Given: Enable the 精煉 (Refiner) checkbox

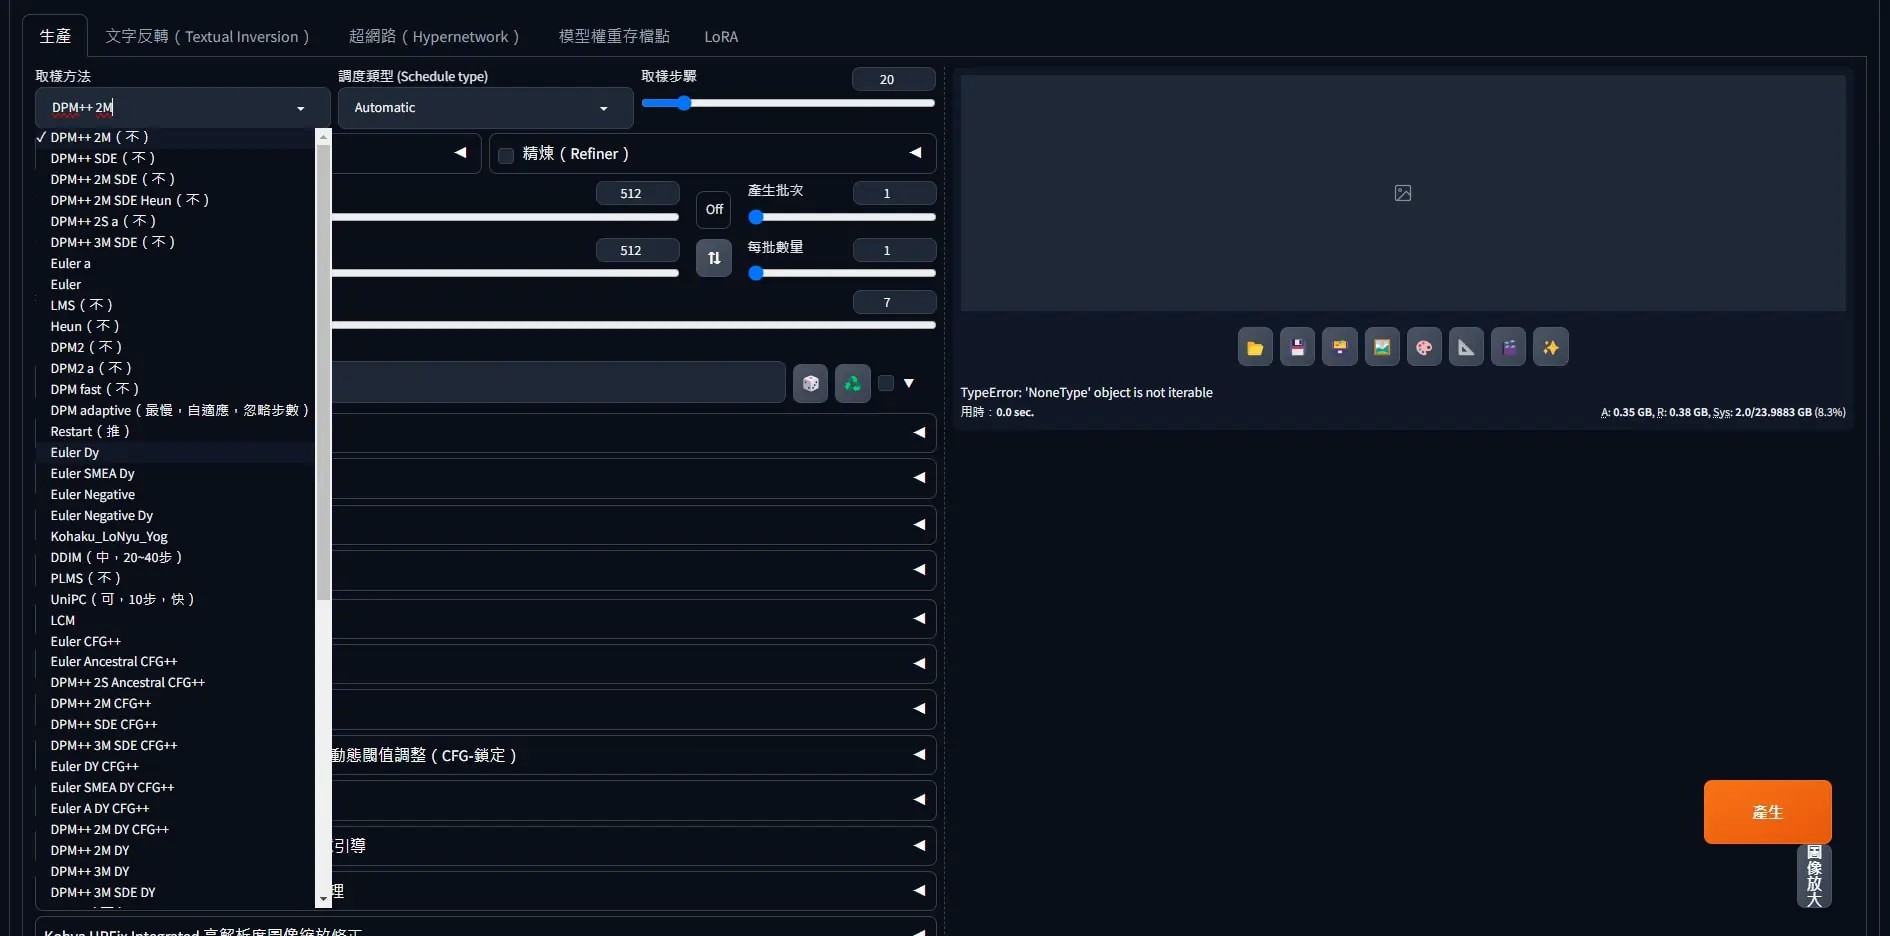Looking at the screenshot, I should point(506,155).
